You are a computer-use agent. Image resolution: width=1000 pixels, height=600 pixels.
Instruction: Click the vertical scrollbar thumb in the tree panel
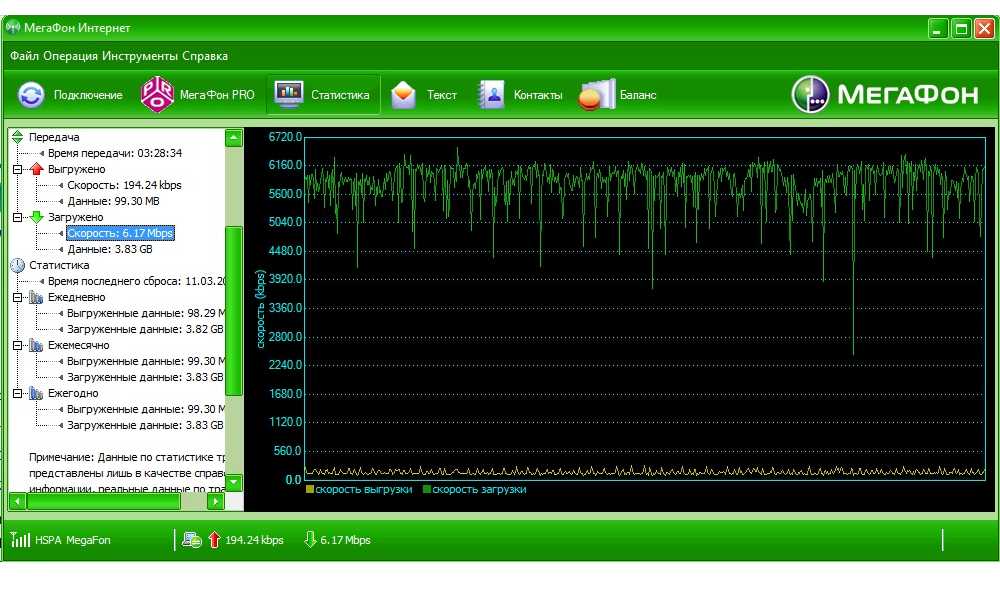tap(234, 311)
